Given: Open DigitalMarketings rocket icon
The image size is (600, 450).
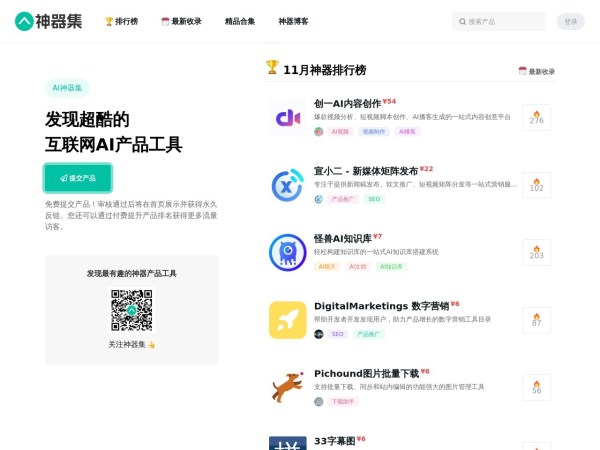Looking at the screenshot, I should (x=287, y=320).
